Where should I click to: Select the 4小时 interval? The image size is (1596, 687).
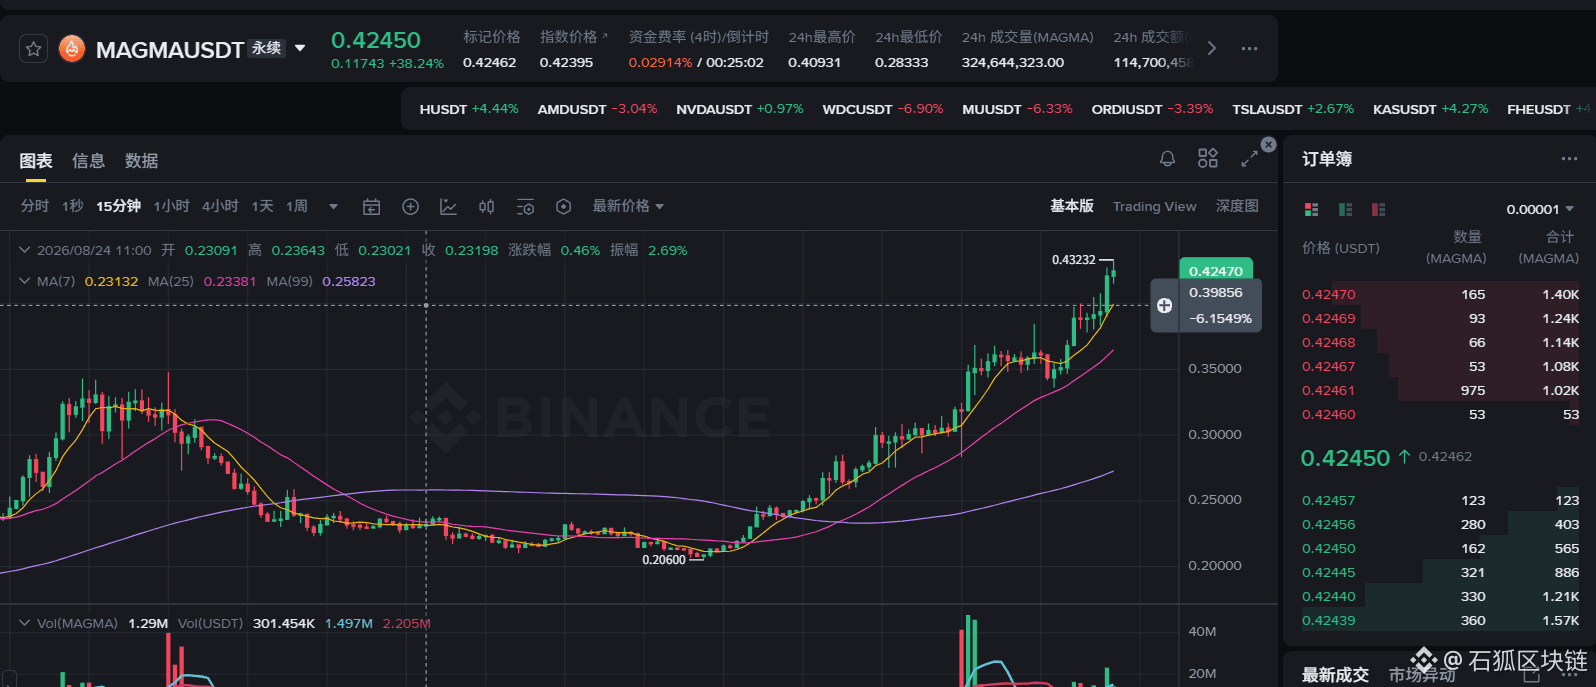pos(220,206)
